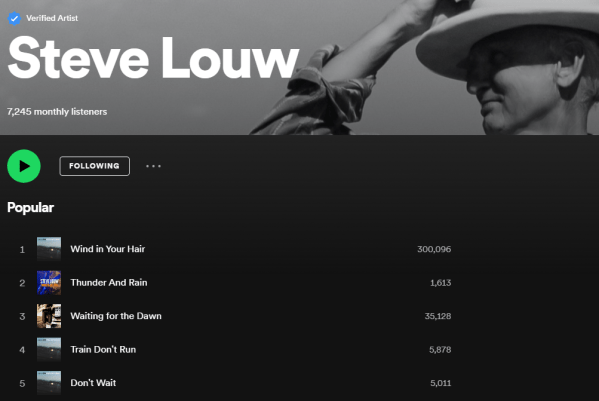
Task: Click the Popular section heading
Action: [31, 207]
